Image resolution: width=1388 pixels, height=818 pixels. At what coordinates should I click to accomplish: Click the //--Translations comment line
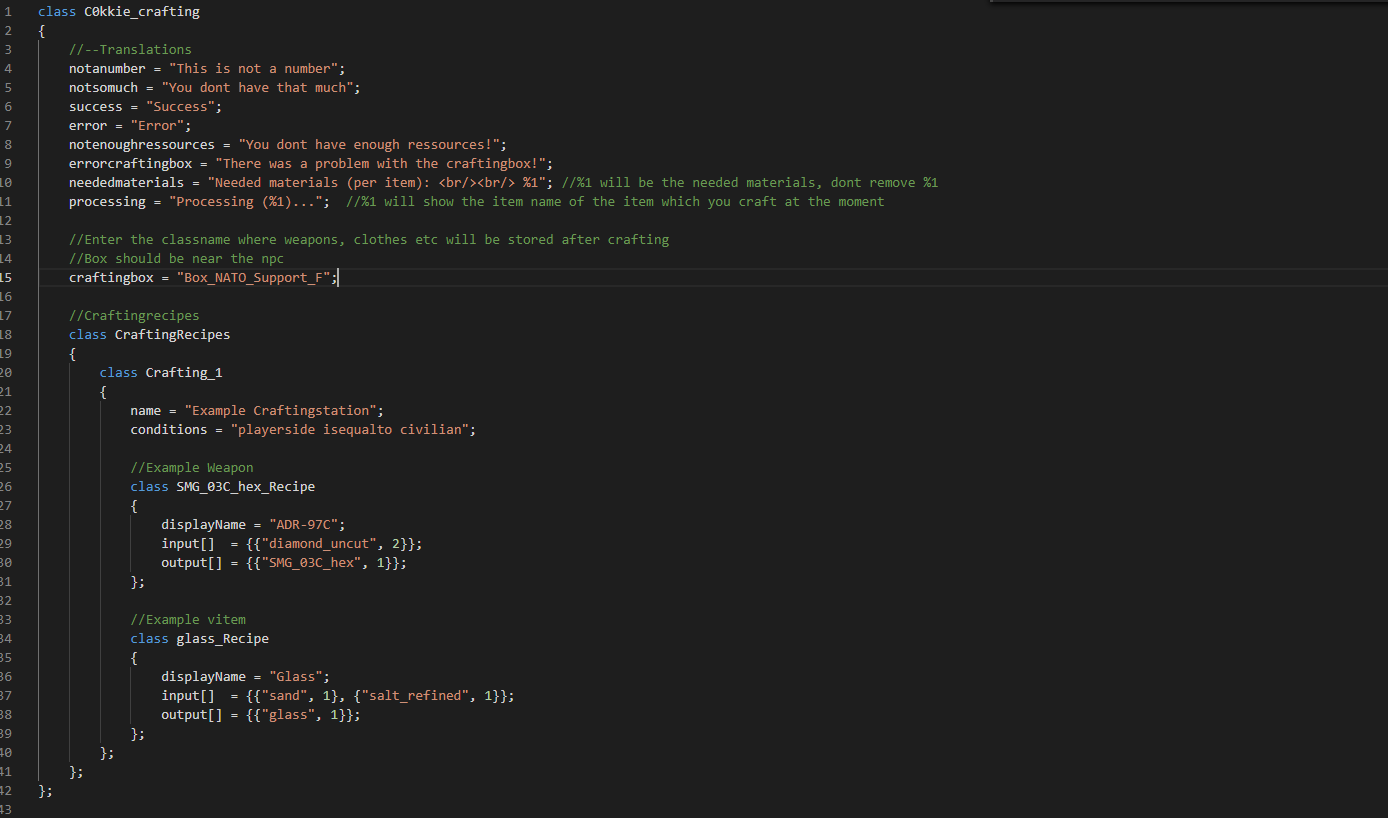point(130,49)
